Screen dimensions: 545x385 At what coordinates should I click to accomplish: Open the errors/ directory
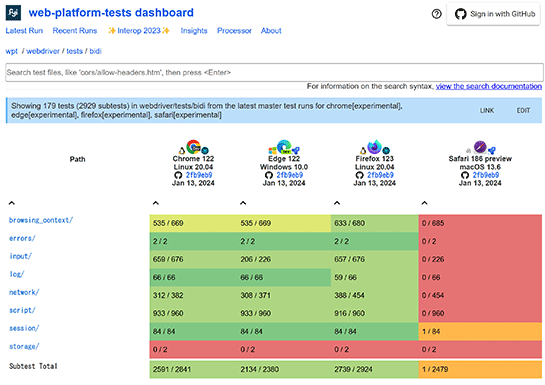click(22, 238)
